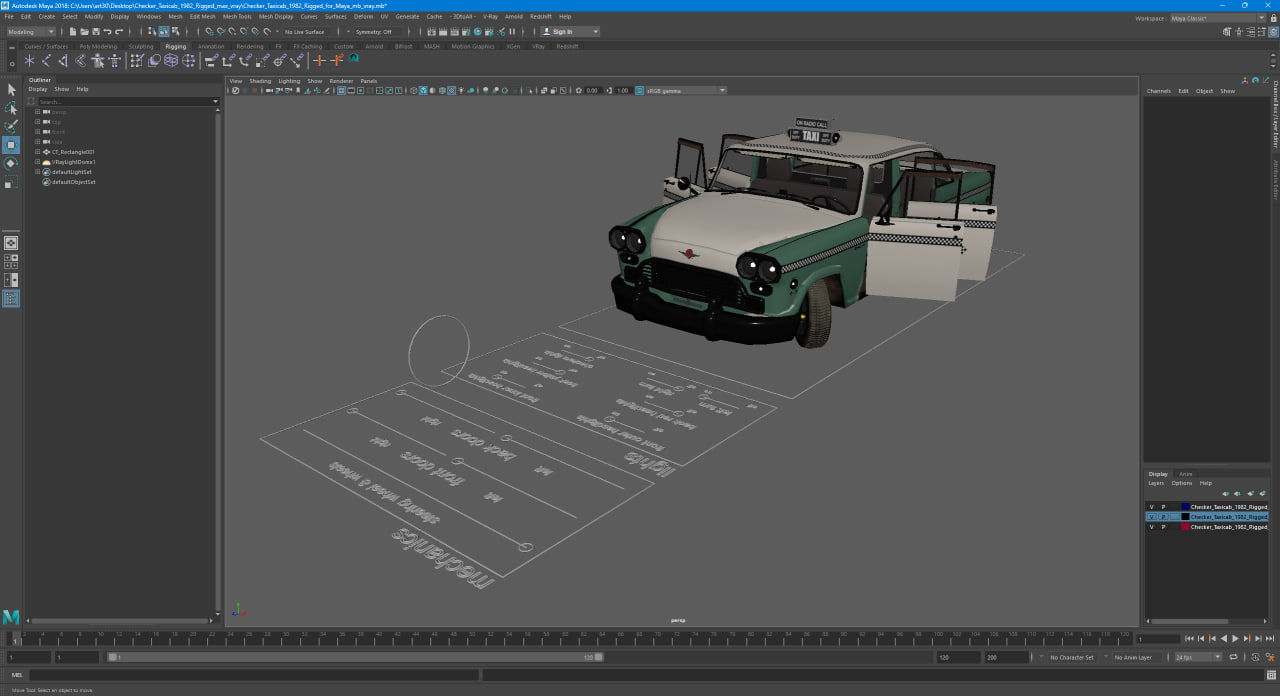
Task: Click the Open Scene folder icon
Action: 85,32
